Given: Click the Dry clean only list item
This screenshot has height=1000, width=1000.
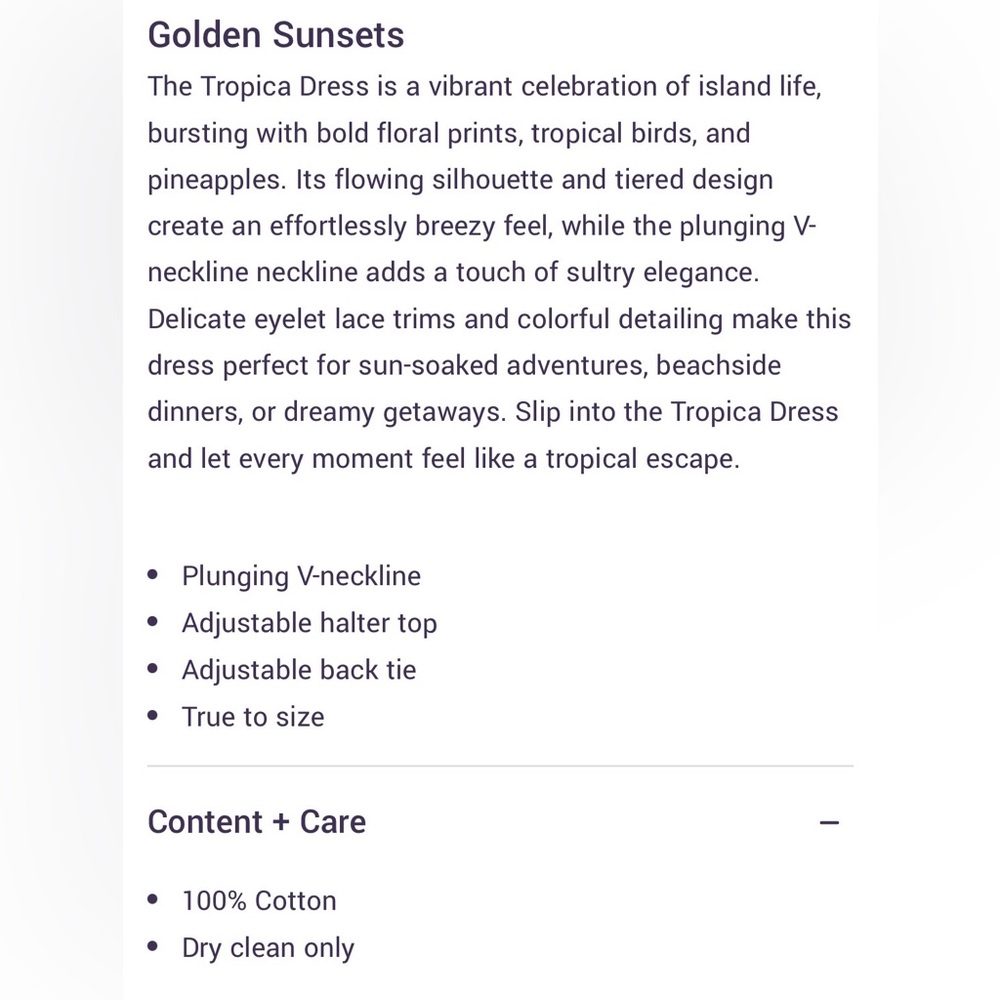Looking at the screenshot, I should tap(268, 947).
